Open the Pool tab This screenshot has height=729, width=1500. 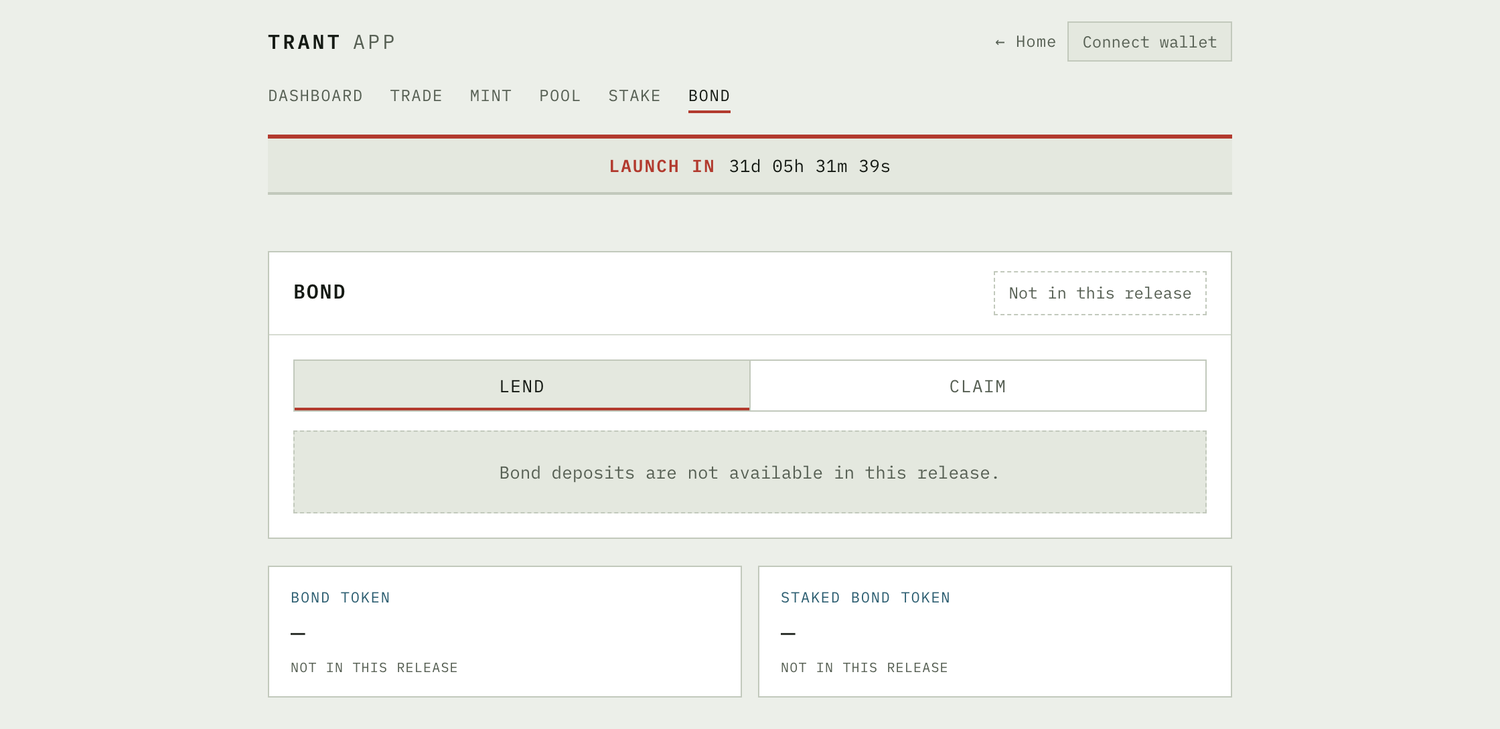tap(560, 96)
